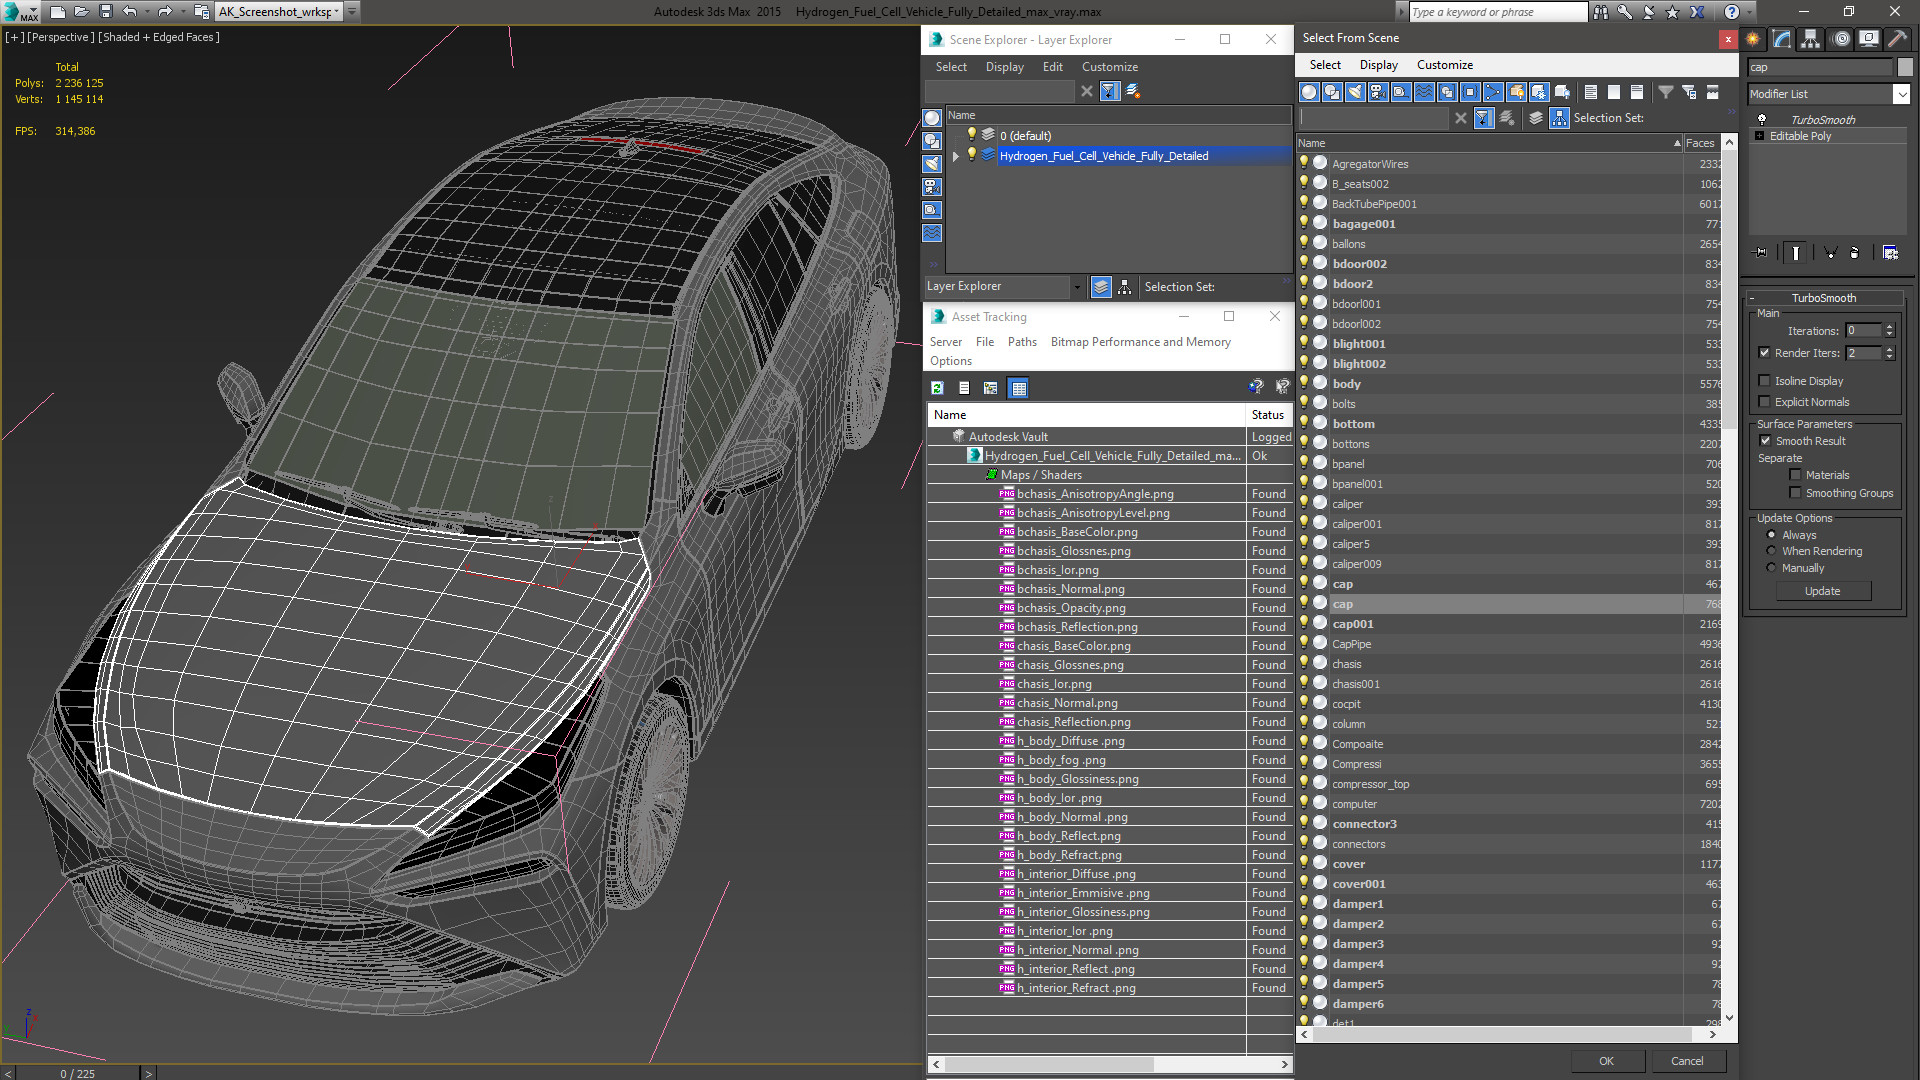Open the Hierarchy command panel tab
Screen dimensions: 1920x1080
(1811, 39)
